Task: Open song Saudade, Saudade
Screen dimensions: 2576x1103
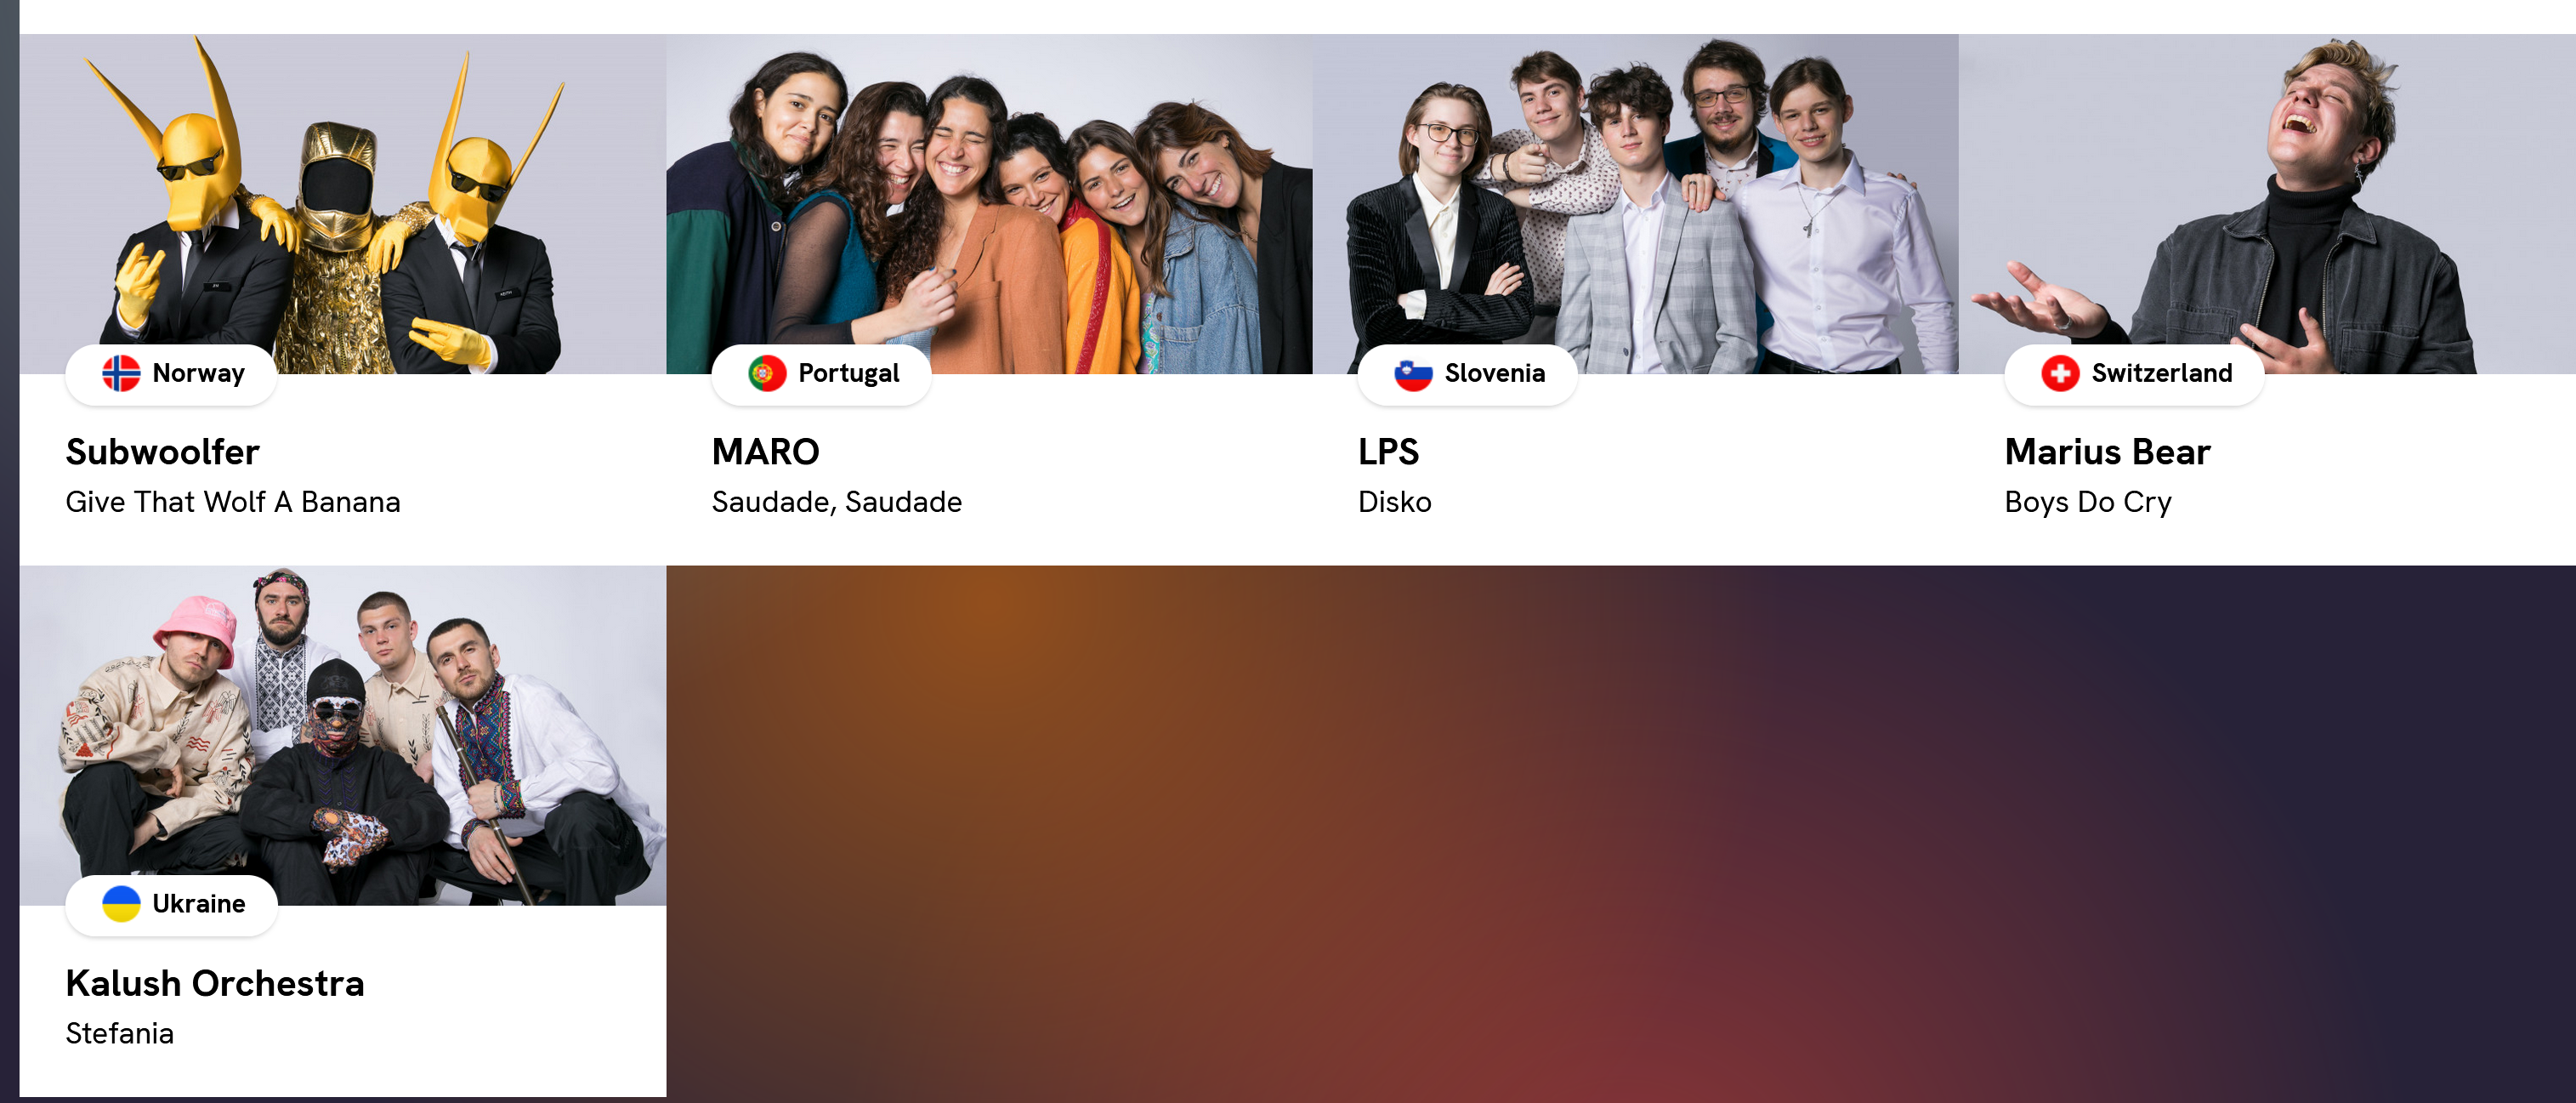Action: 837,502
